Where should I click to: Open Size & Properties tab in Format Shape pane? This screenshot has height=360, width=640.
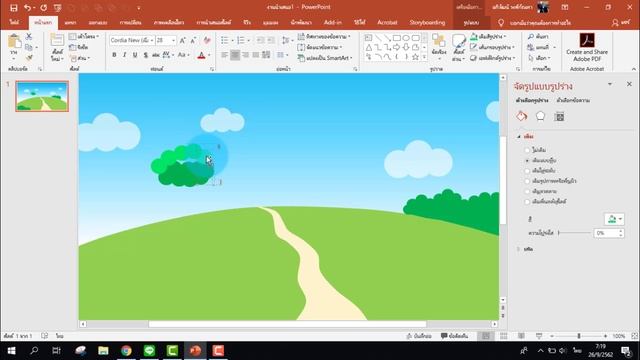[x=560, y=117]
